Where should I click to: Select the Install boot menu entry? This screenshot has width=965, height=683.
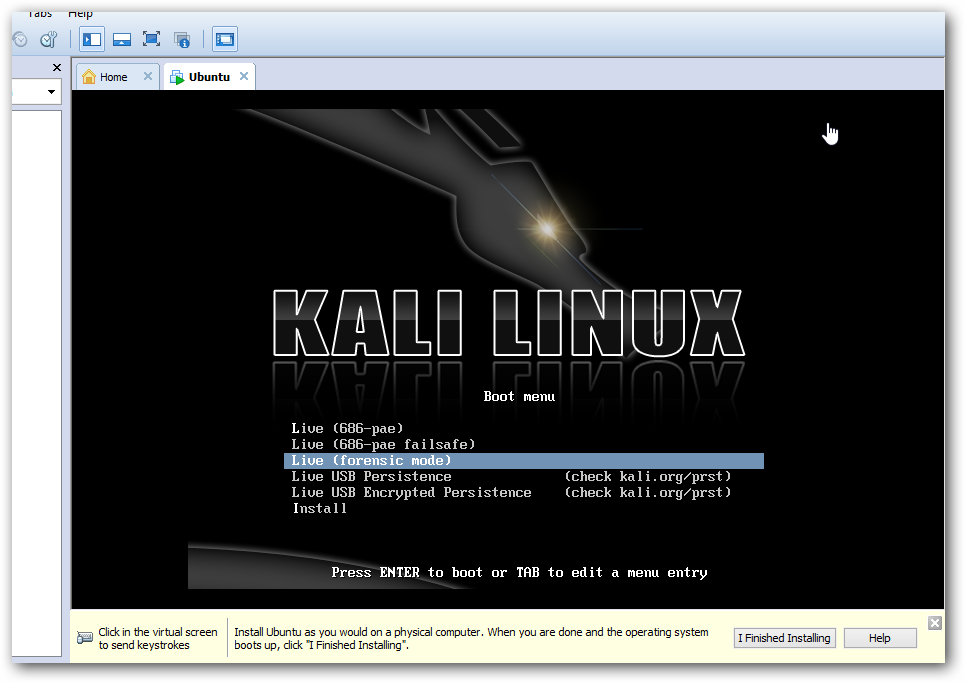tap(320, 508)
